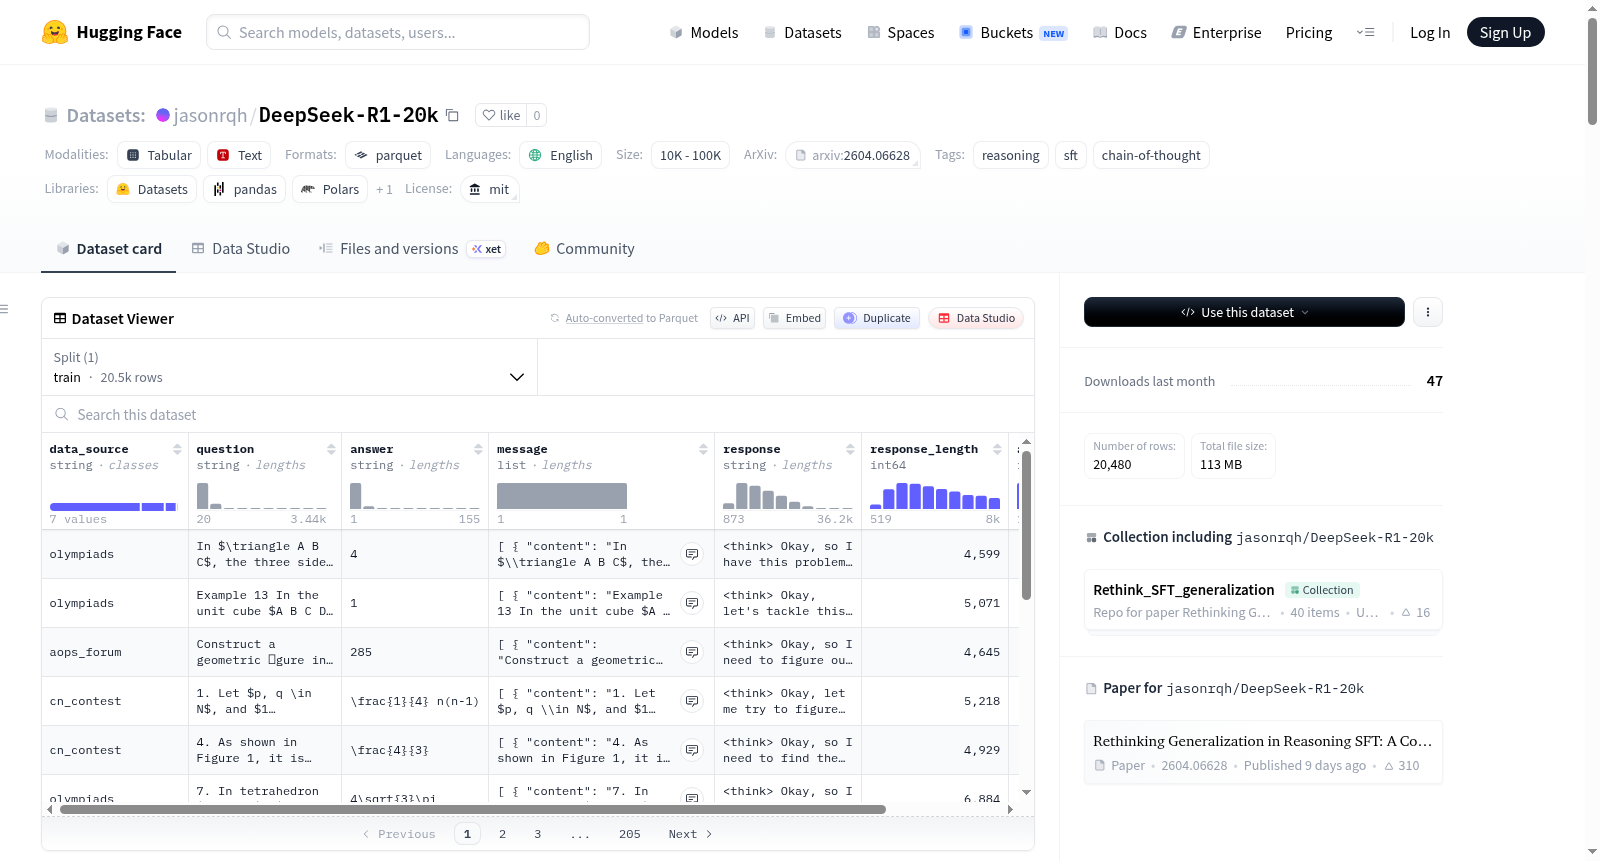Screen dimensions: 1600x861
Task: Click the response_length histogram bars
Action: 935,496
